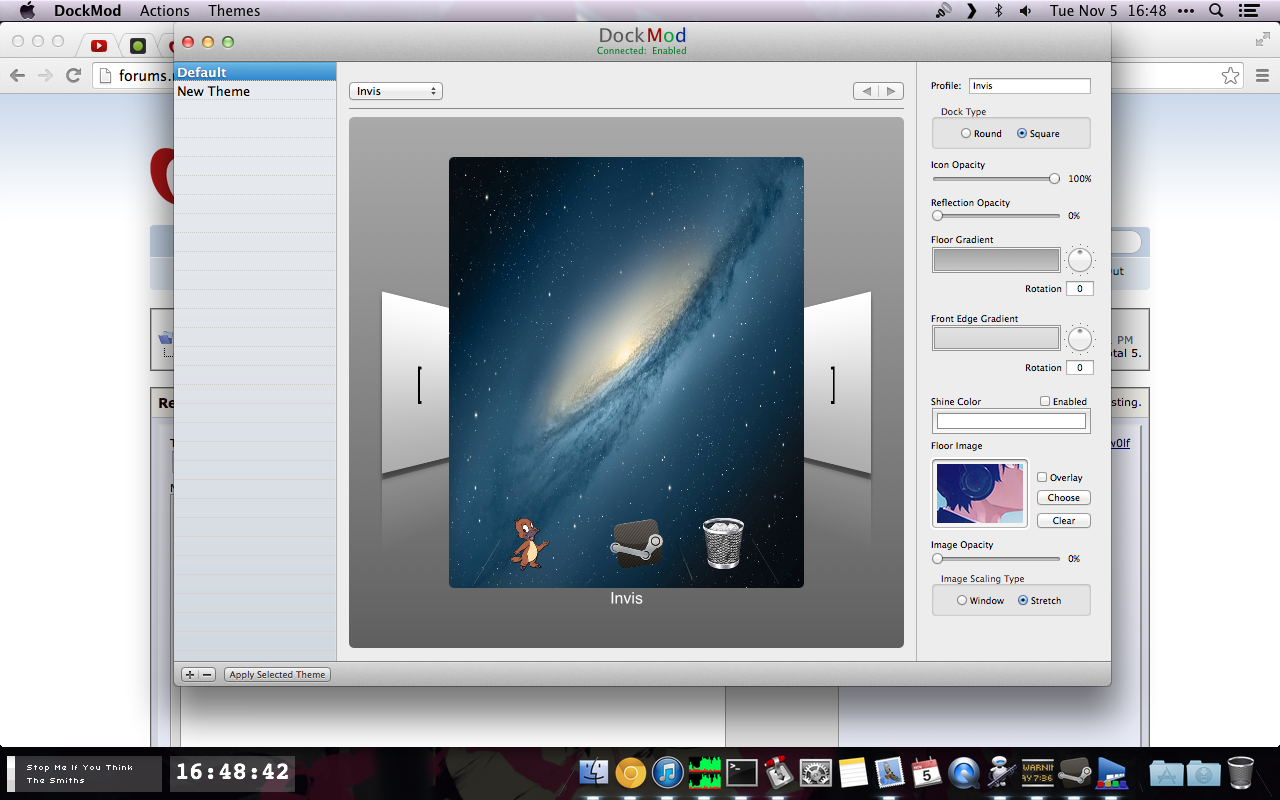
Task: Open Activity Monitor graph icon in Dock
Action: 704,773
